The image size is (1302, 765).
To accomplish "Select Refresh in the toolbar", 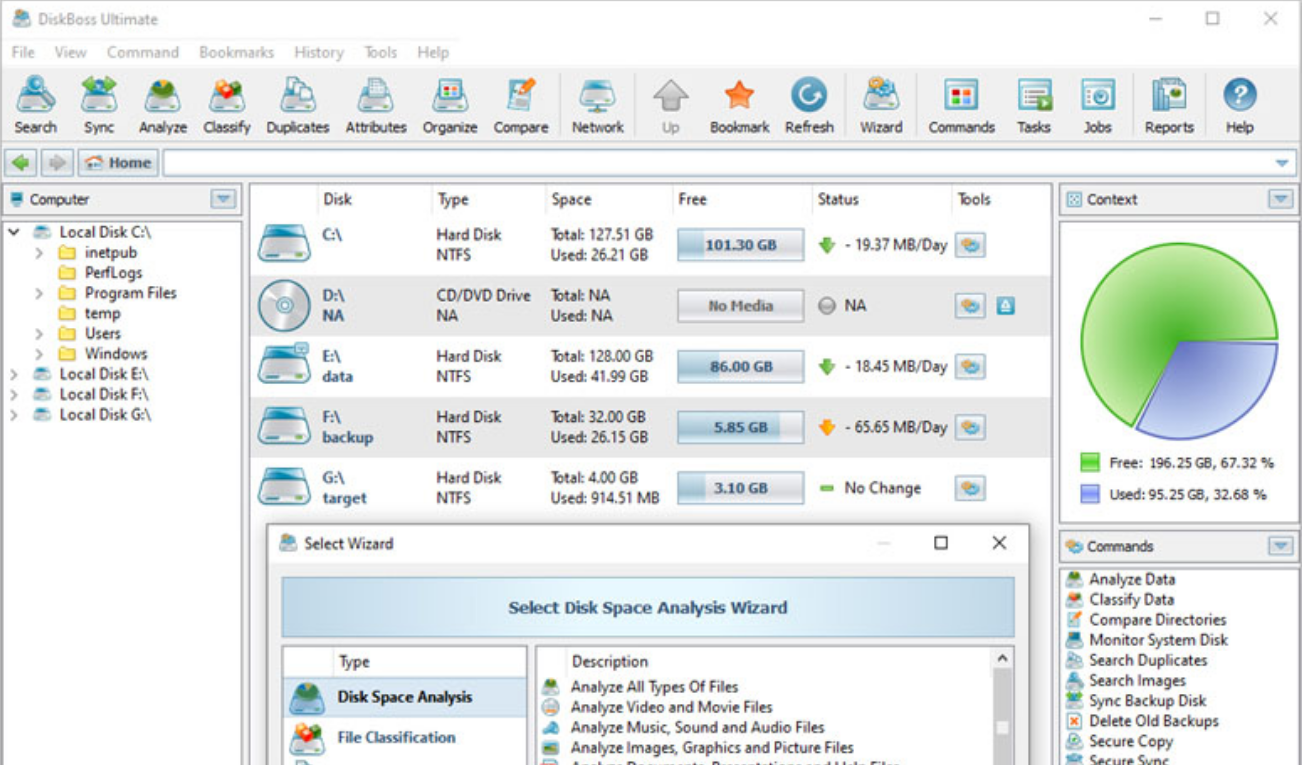I will pyautogui.click(x=810, y=100).
